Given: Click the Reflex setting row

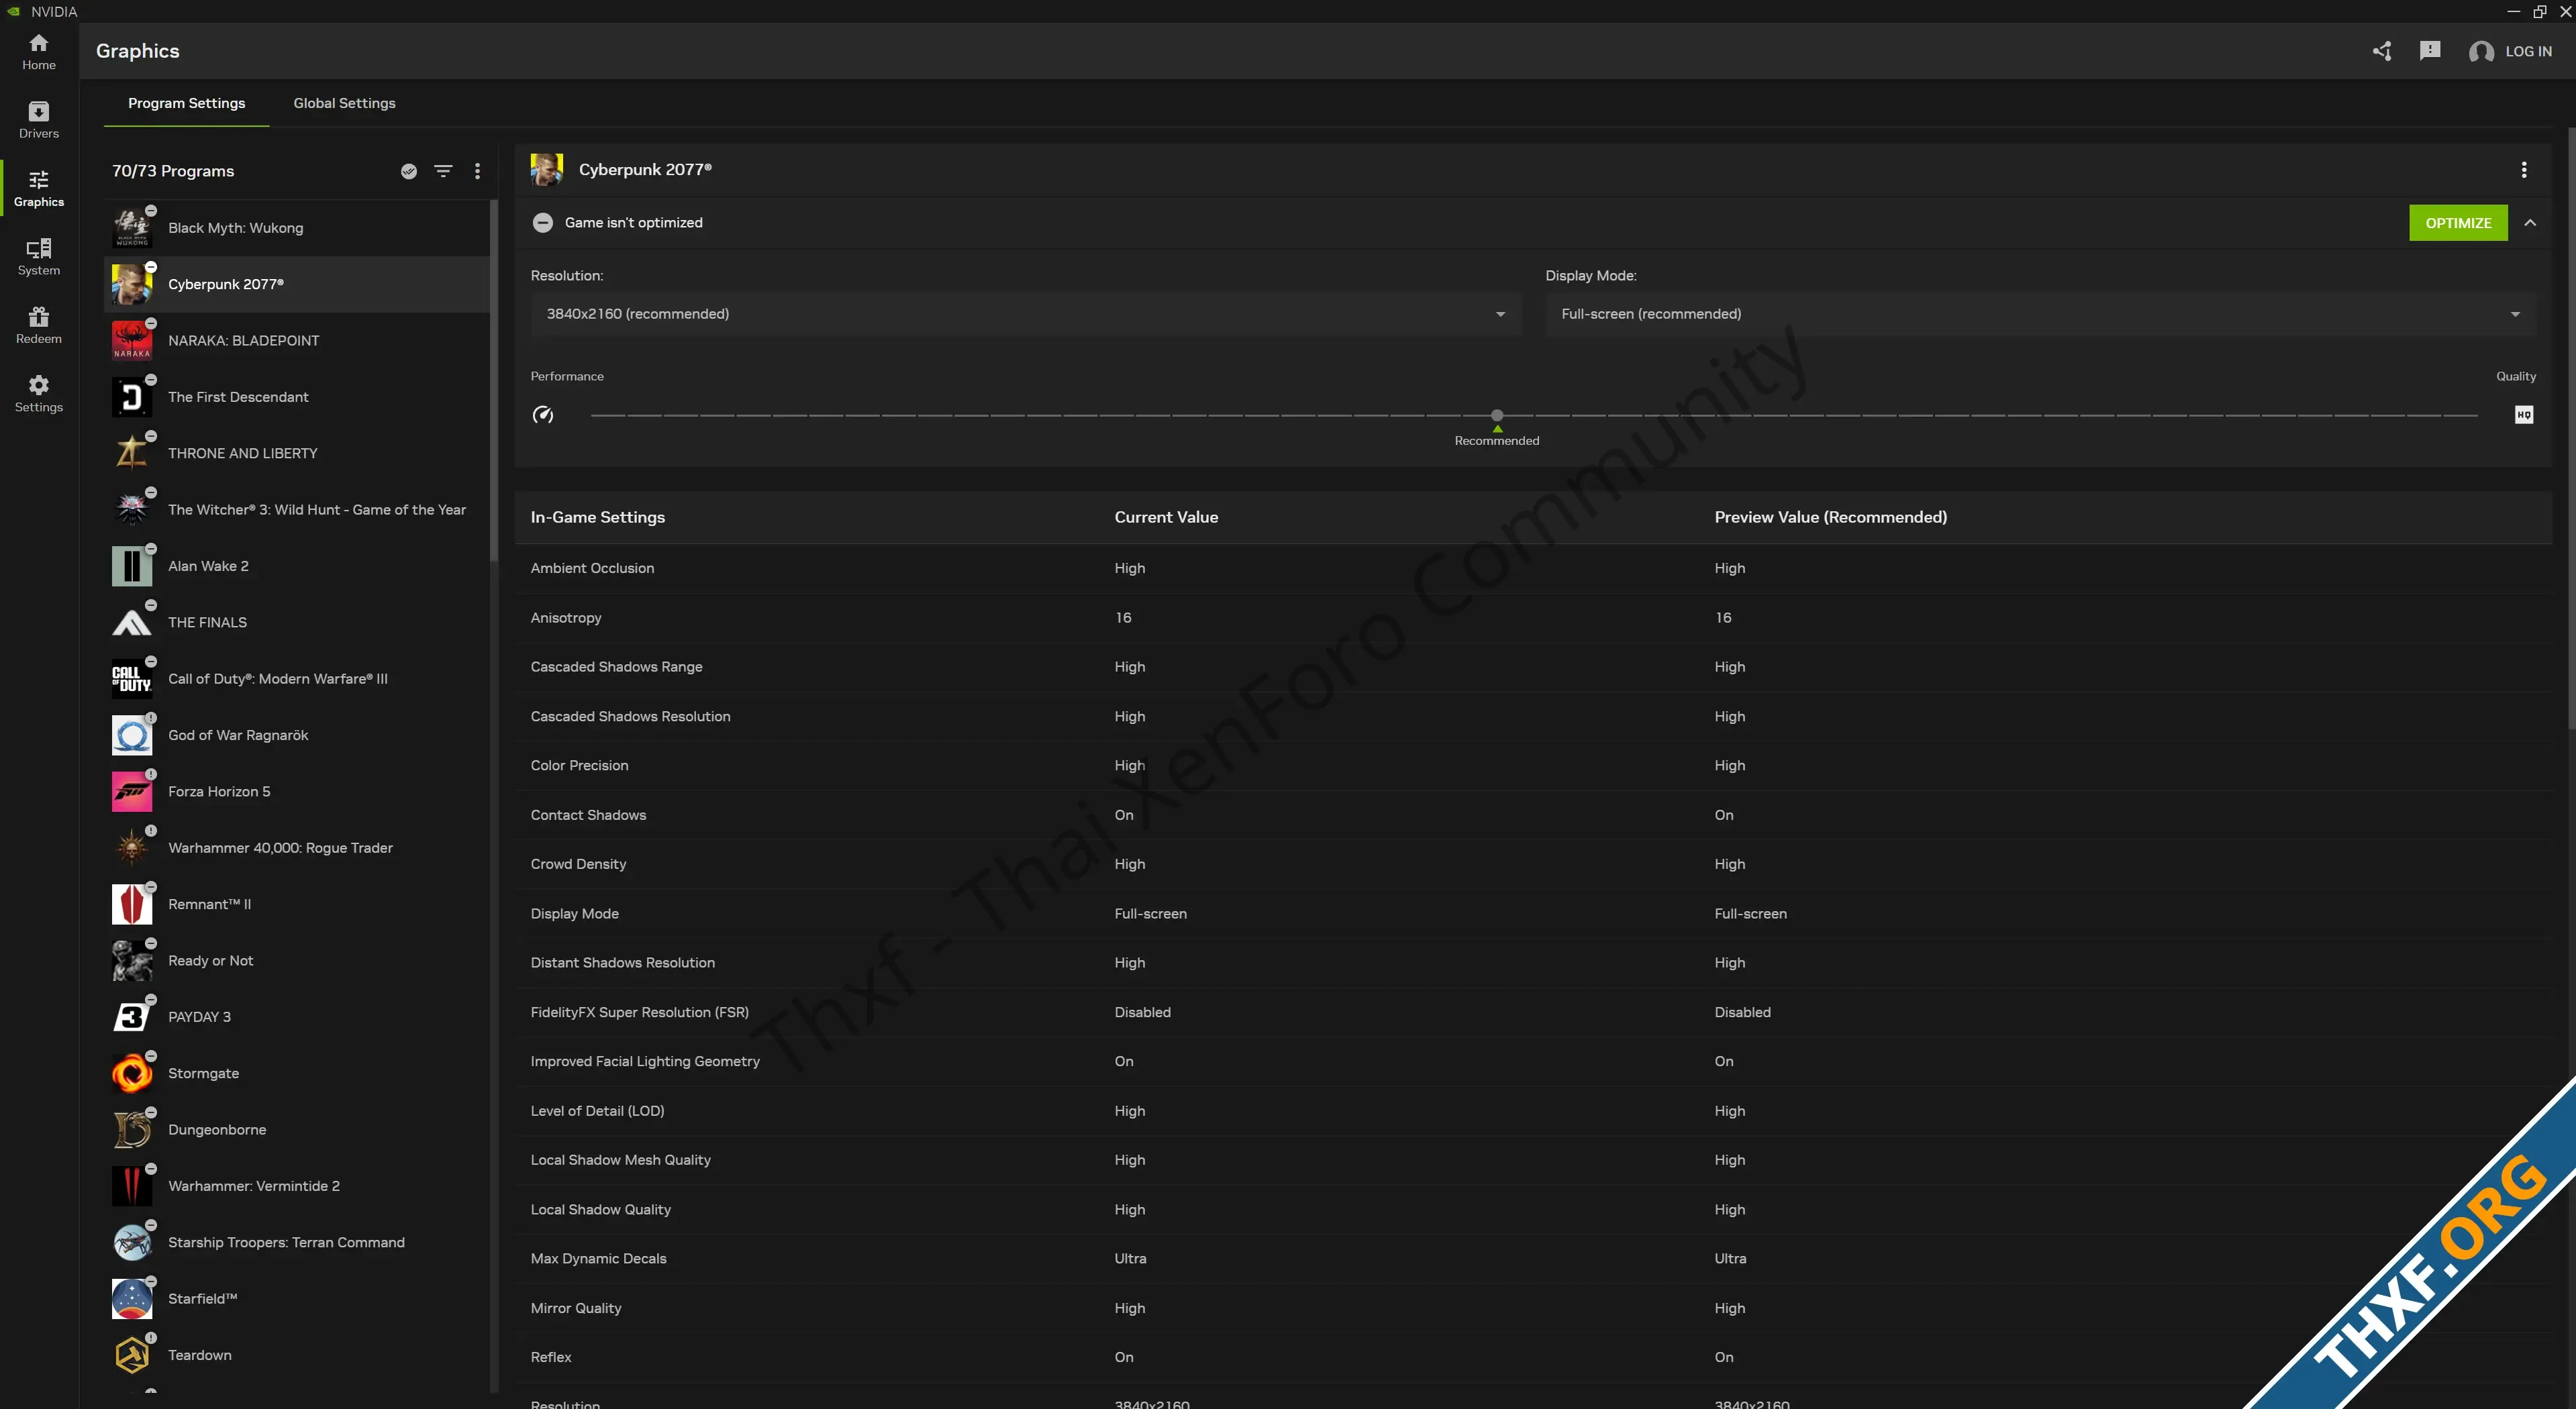Looking at the screenshot, I should [x=1533, y=1357].
